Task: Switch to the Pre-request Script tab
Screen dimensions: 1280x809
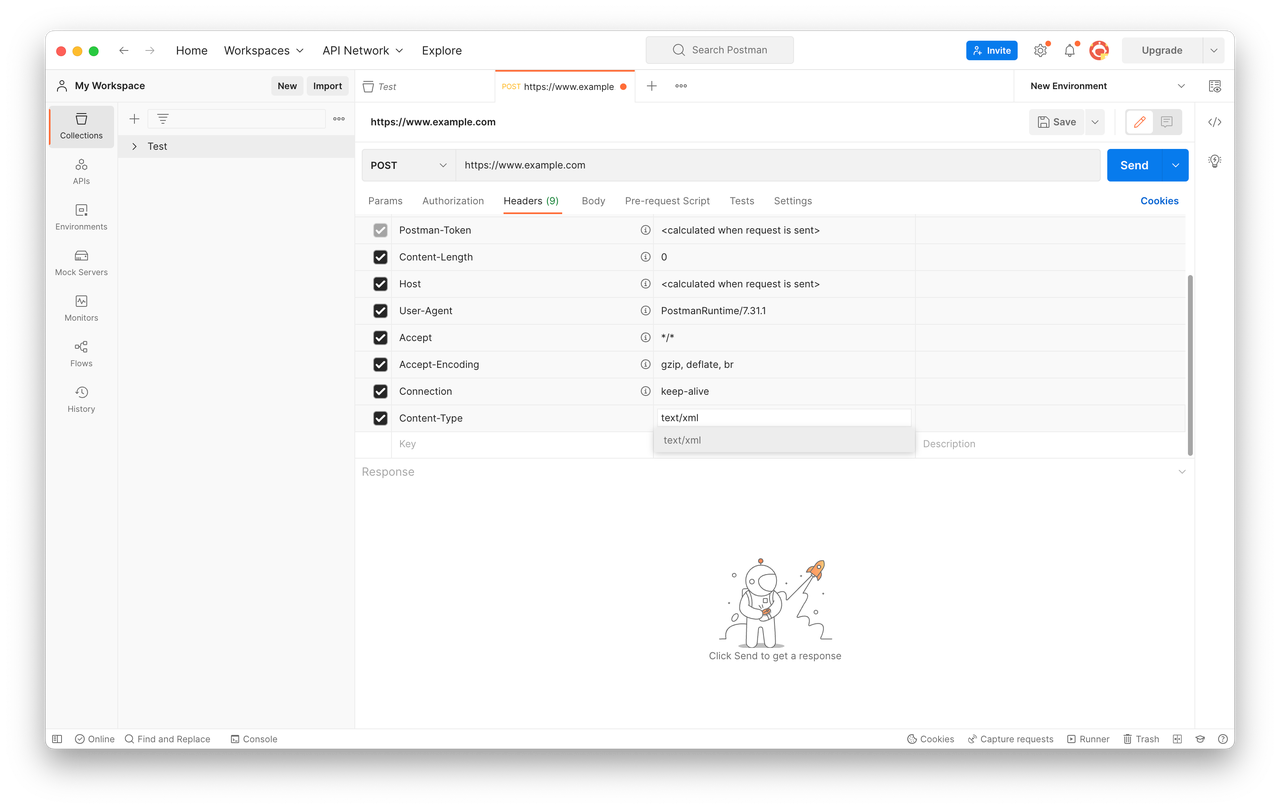Action: 667,201
